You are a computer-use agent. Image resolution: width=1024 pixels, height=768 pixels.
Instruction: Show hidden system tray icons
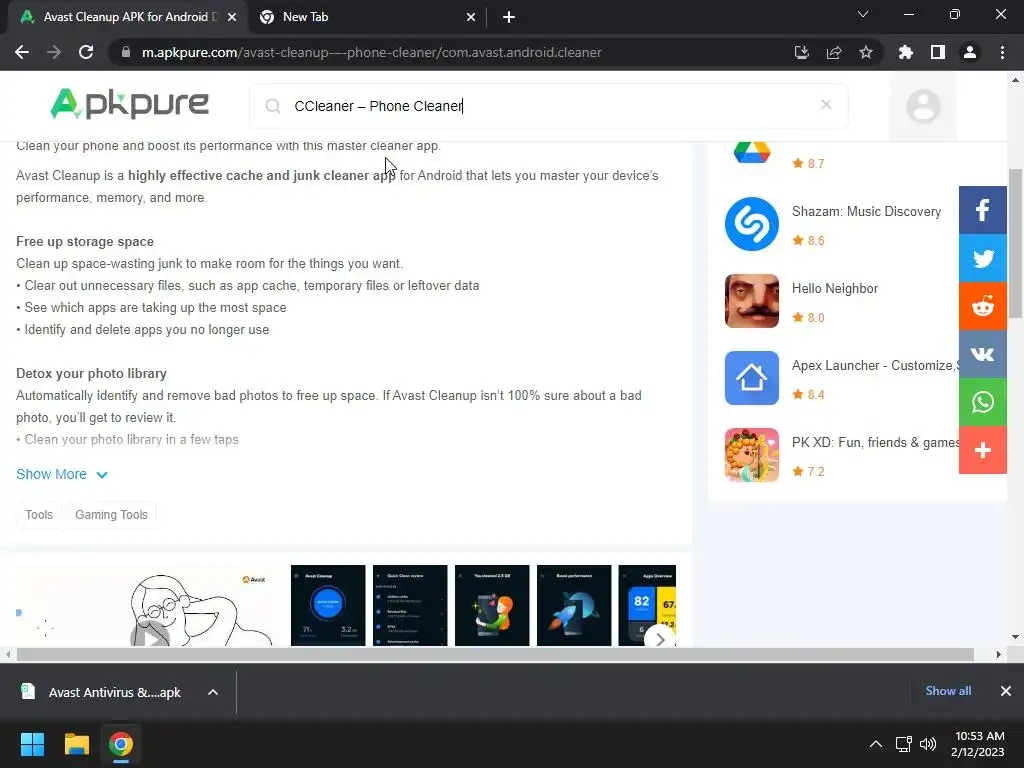876,744
